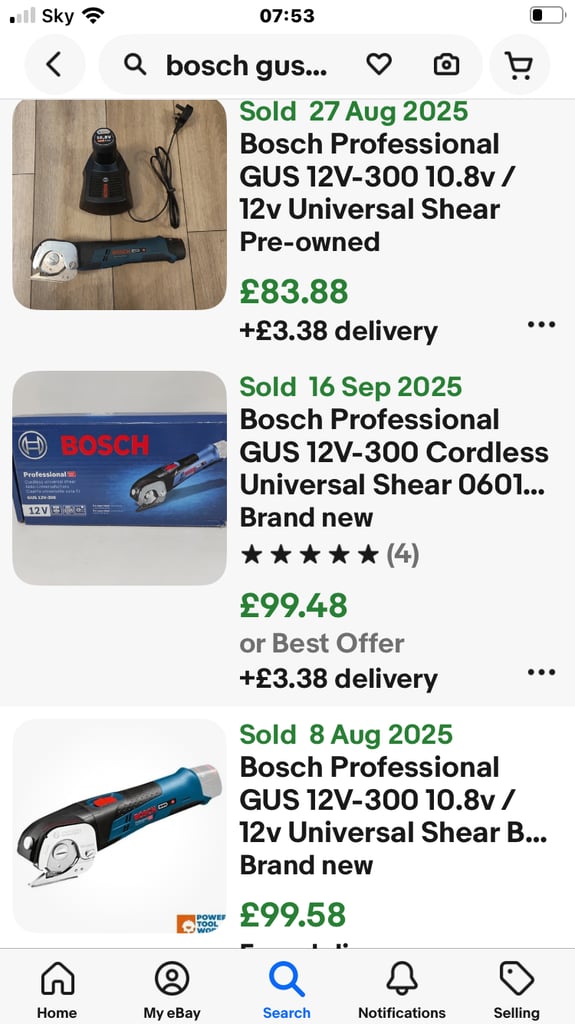Open Notifications bell tab
Screen dimensions: 575x1024
(x=402, y=989)
